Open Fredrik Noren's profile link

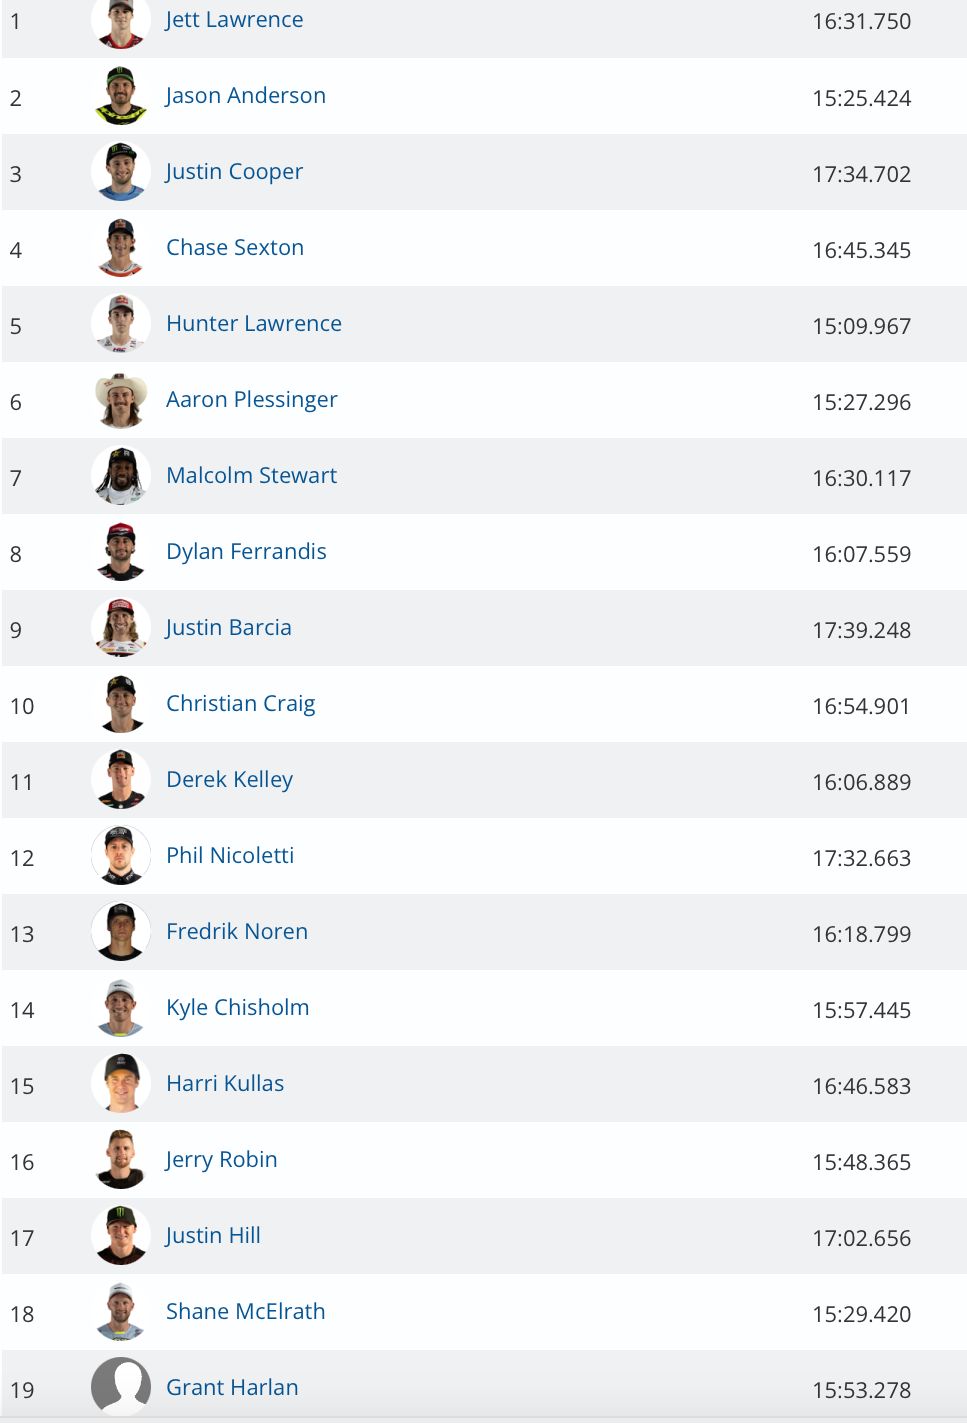point(237,932)
